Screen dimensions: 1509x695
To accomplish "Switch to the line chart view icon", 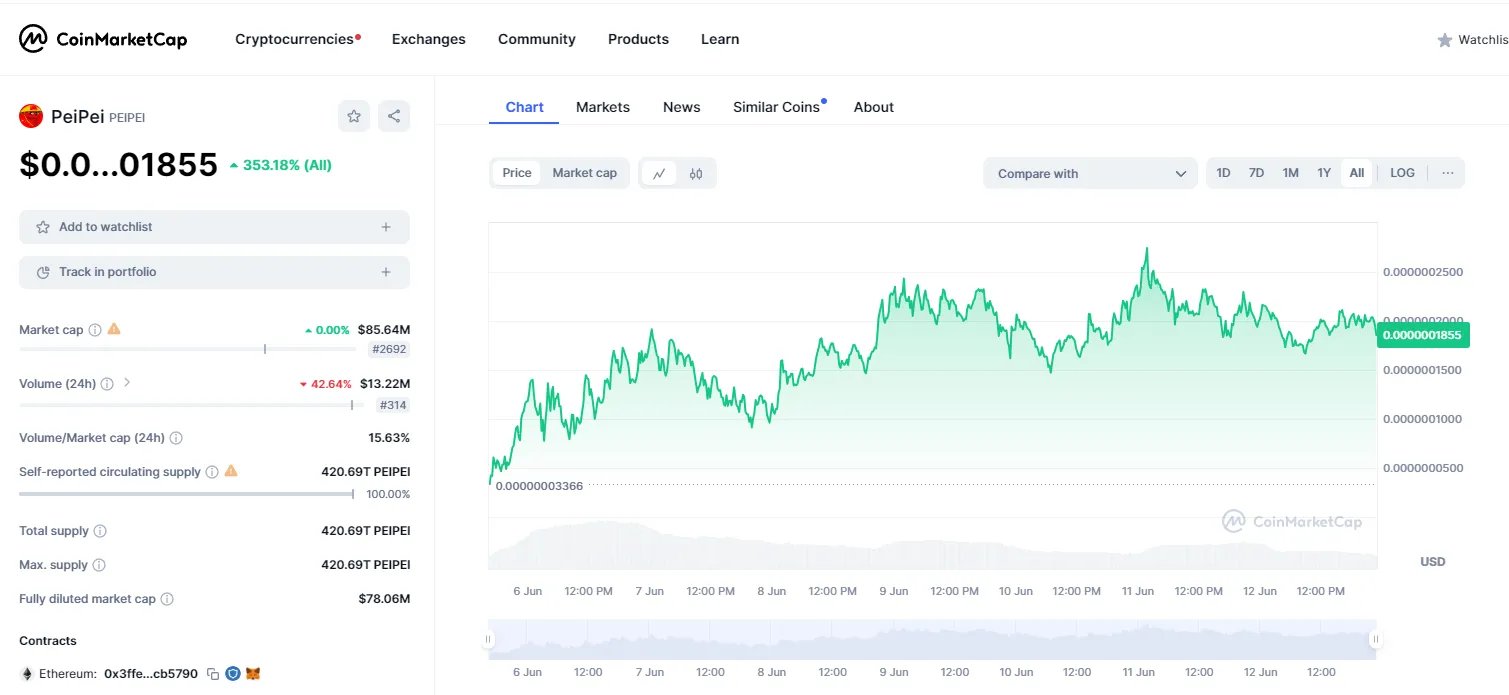I will pos(659,173).
